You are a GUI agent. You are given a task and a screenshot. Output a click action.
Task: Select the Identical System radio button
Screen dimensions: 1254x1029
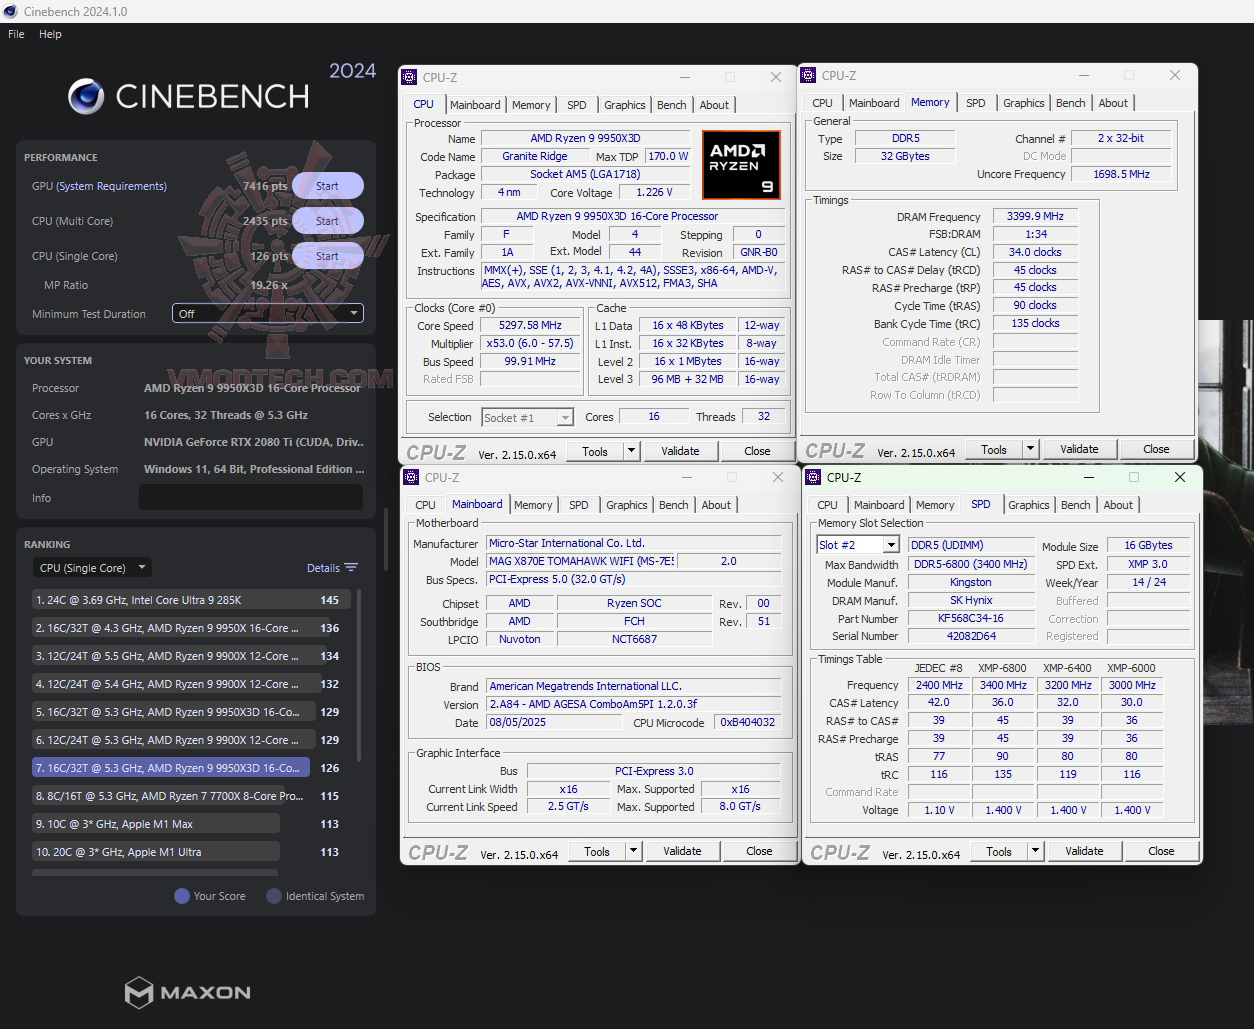coord(272,896)
